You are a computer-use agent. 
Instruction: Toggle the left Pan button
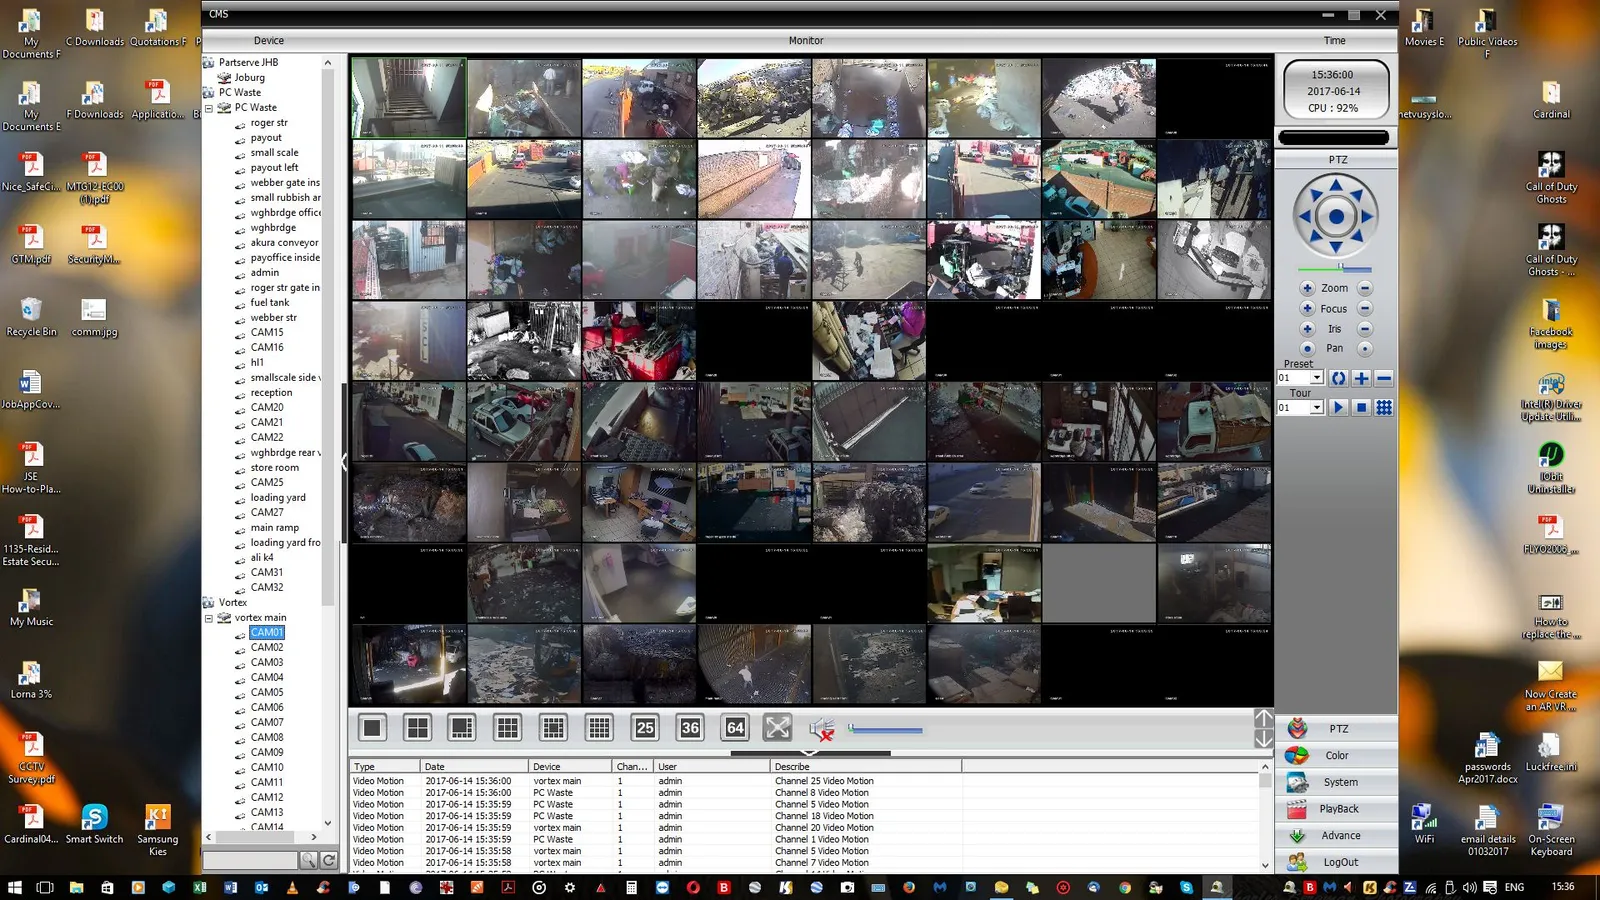click(x=1307, y=349)
